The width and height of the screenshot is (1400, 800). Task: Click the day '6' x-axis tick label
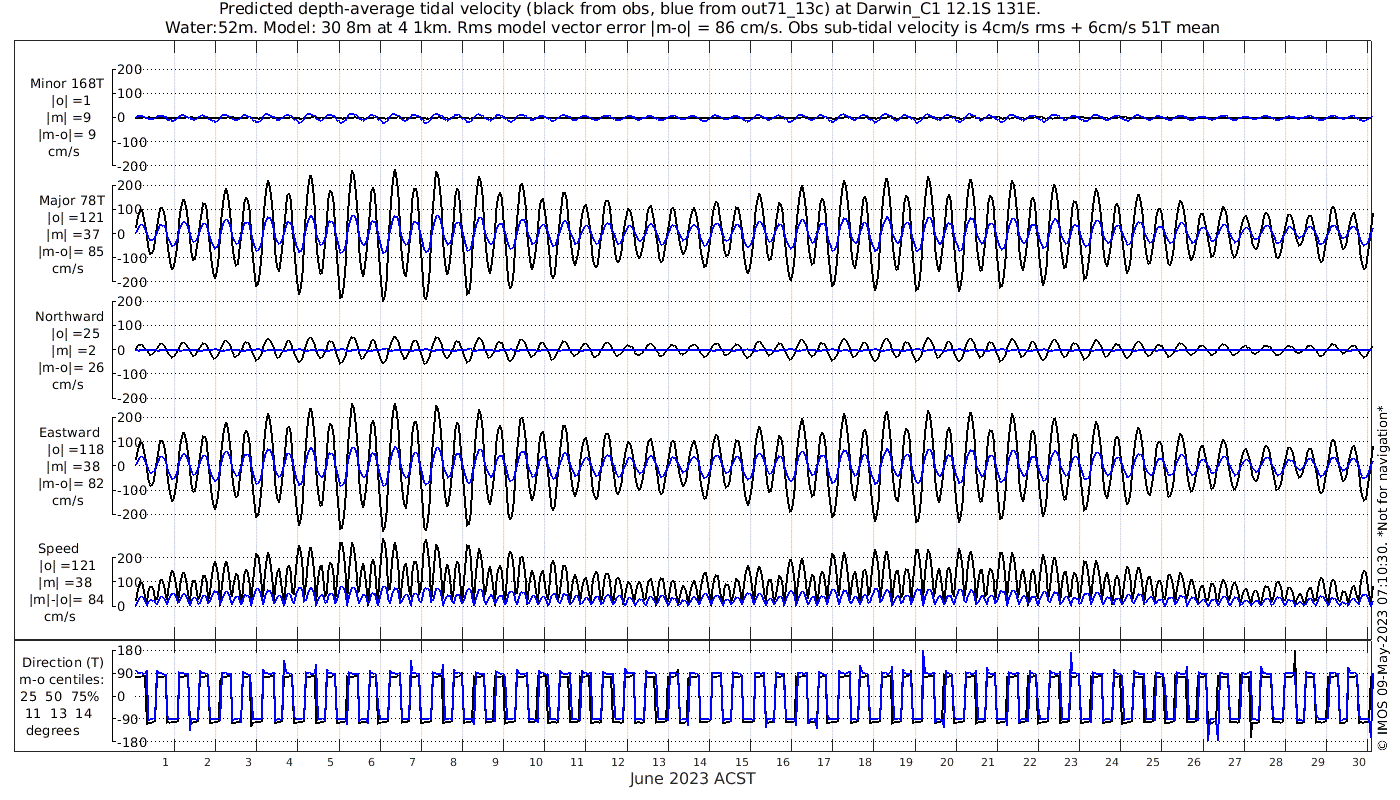(371, 762)
